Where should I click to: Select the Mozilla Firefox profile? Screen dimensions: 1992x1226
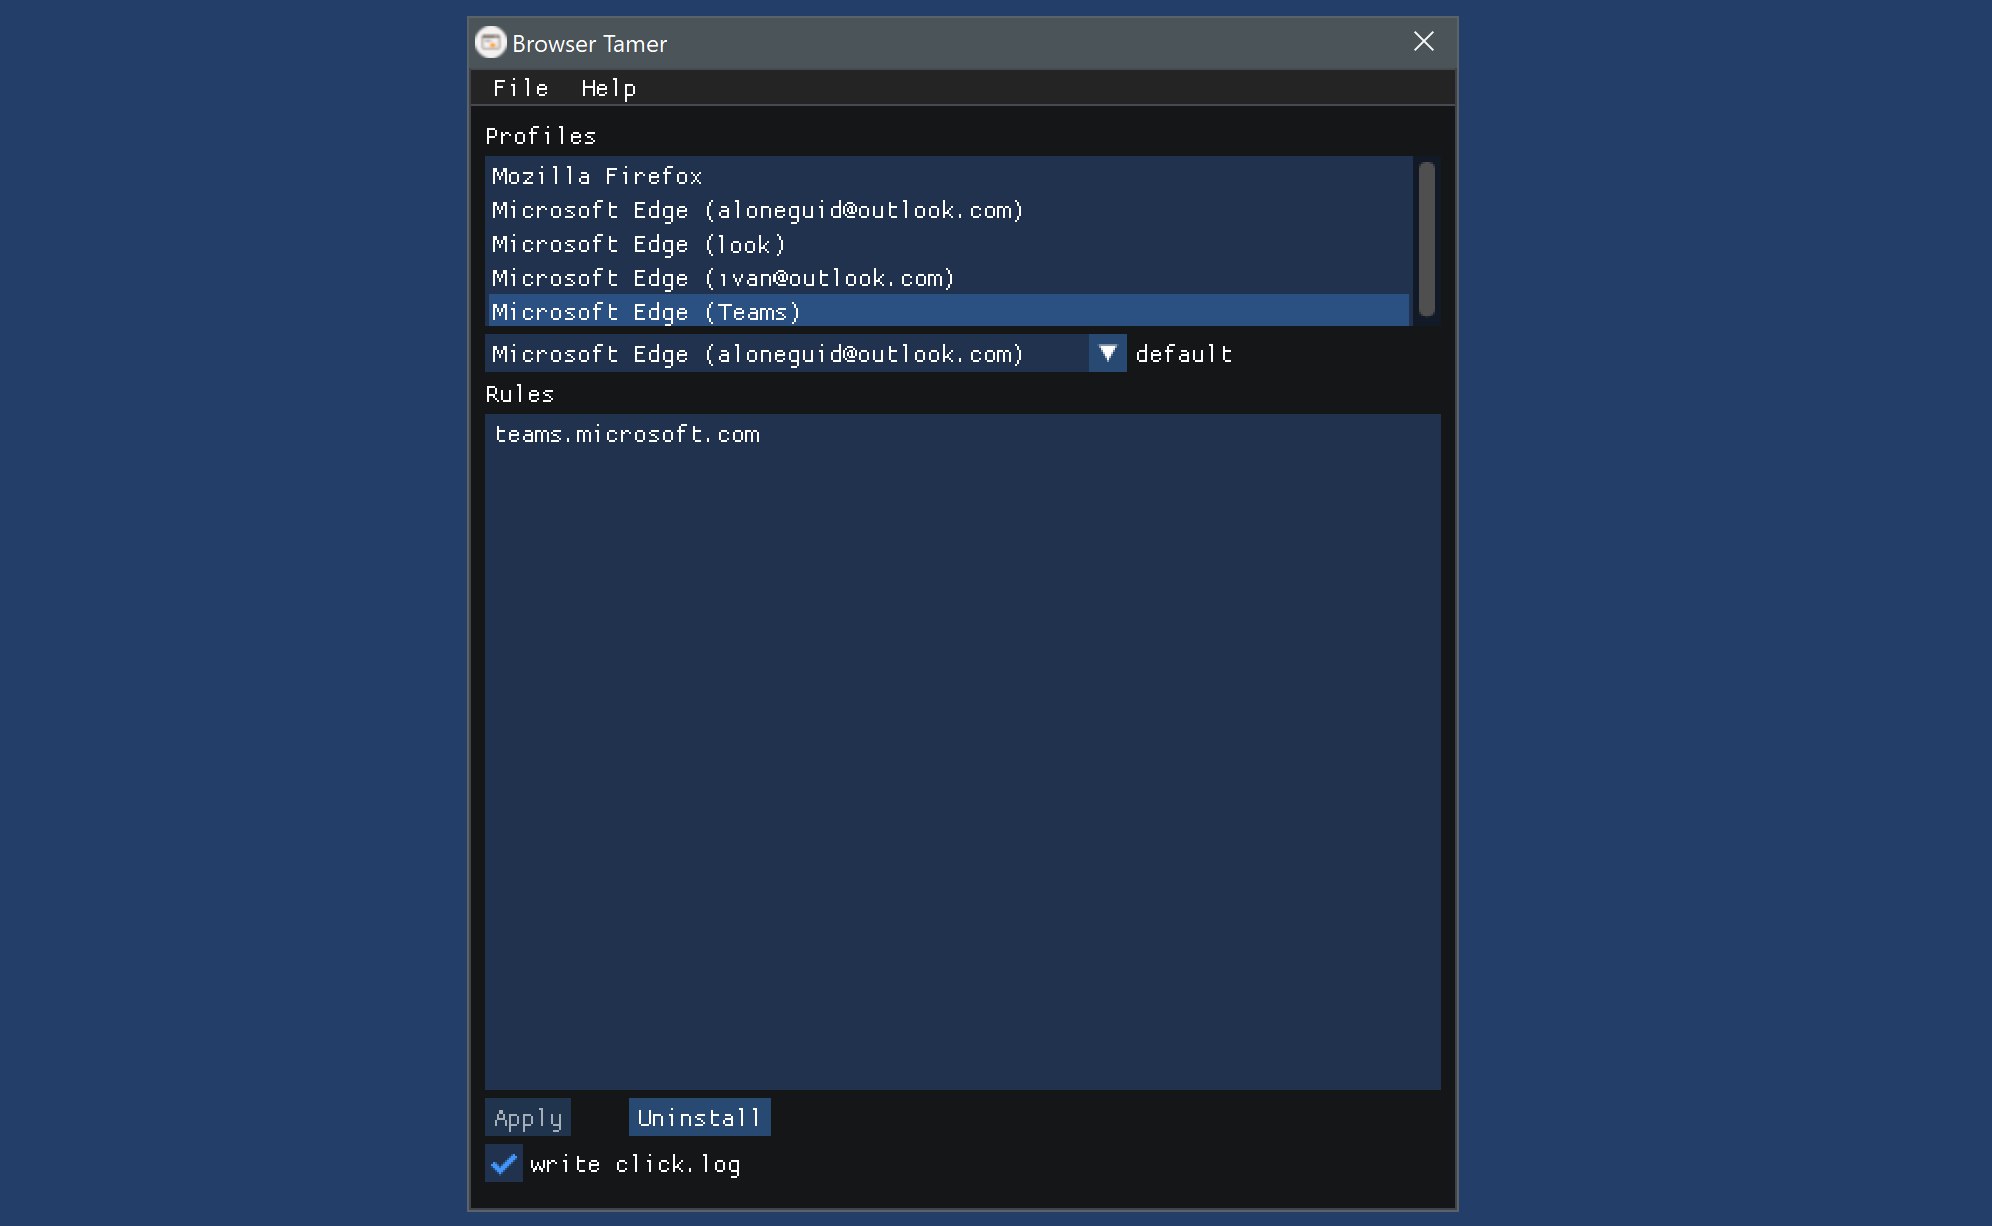tap(948, 176)
